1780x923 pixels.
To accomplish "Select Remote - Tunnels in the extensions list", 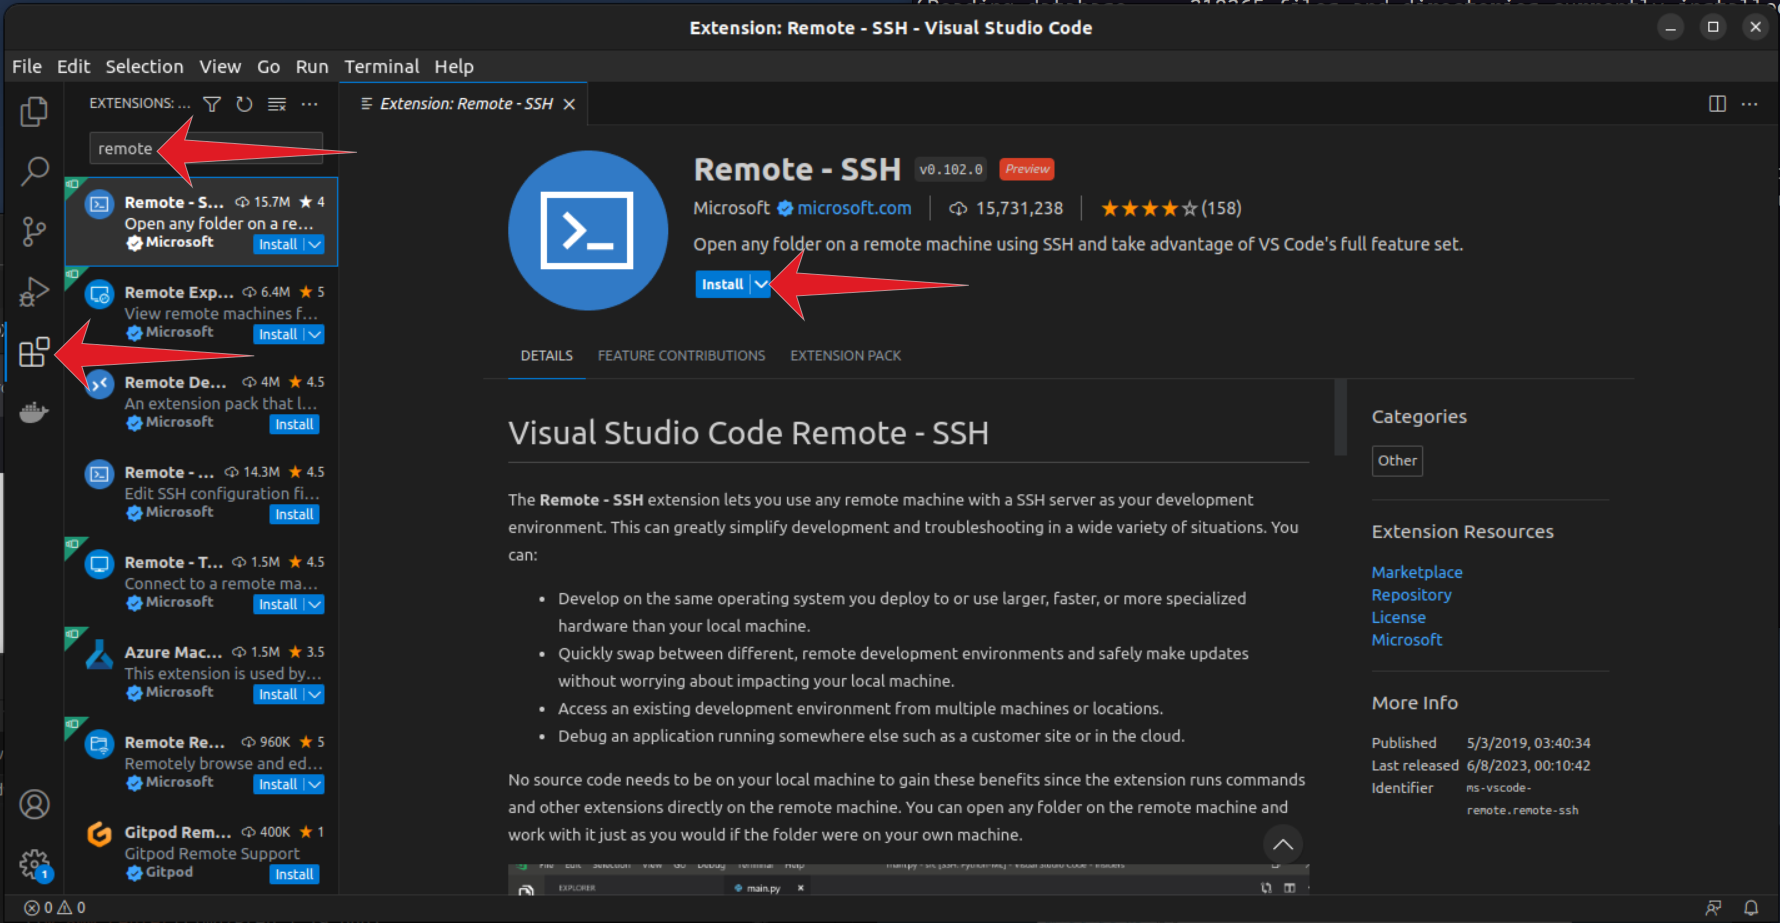I will point(201,582).
